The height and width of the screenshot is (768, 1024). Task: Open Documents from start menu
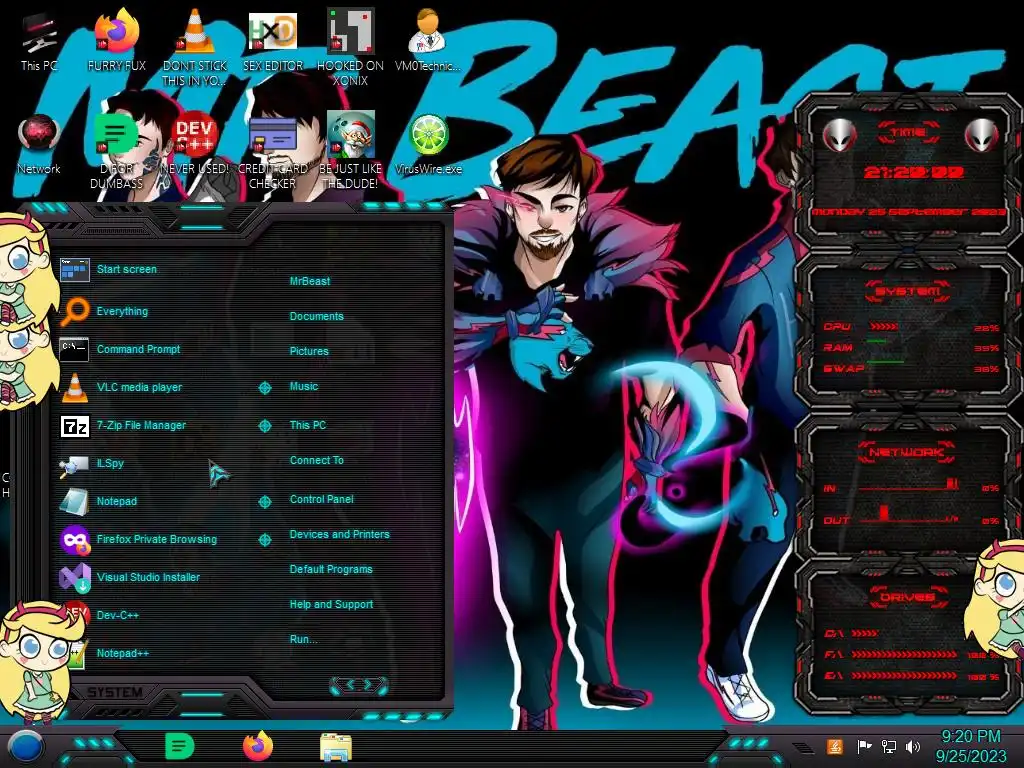pos(316,316)
